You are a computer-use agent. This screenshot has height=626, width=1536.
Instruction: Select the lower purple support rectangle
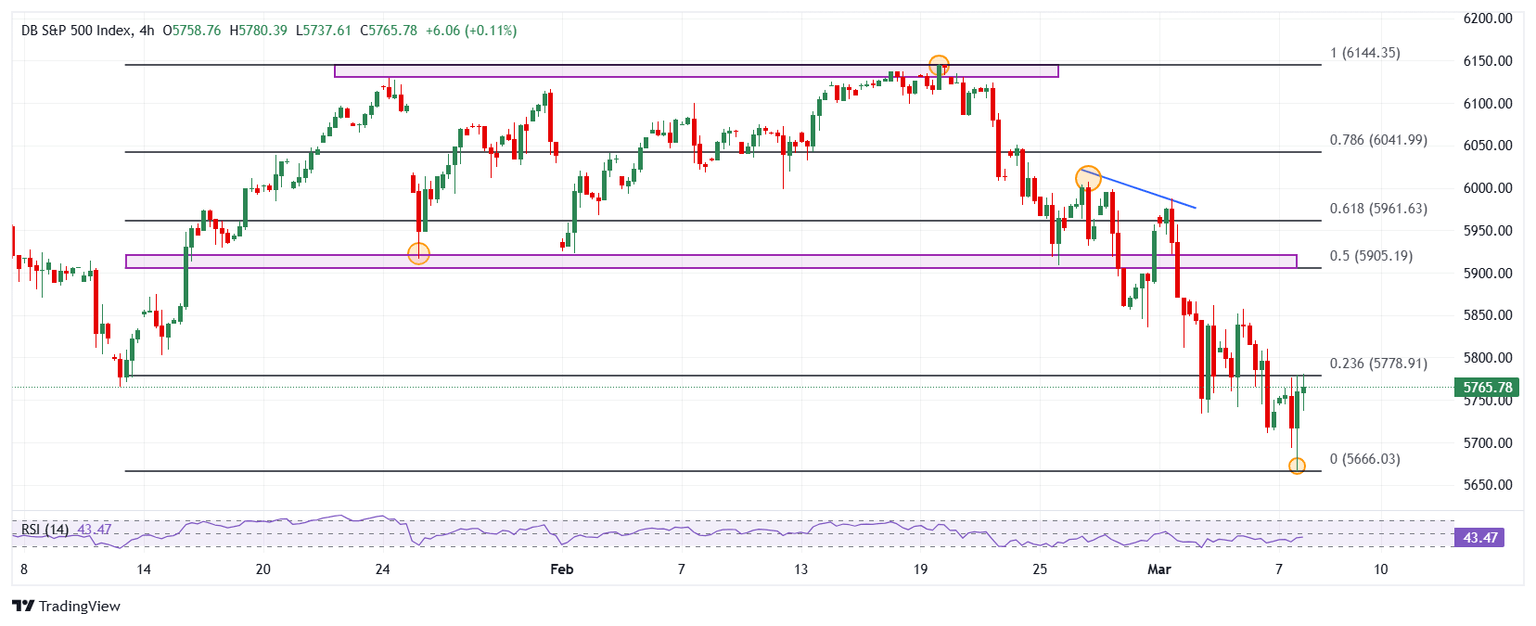(700, 261)
